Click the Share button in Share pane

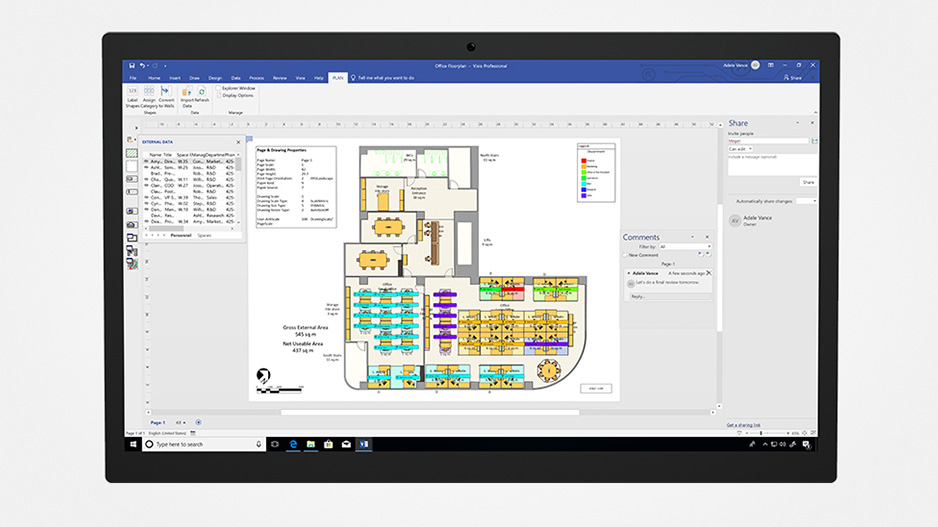[807, 182]
